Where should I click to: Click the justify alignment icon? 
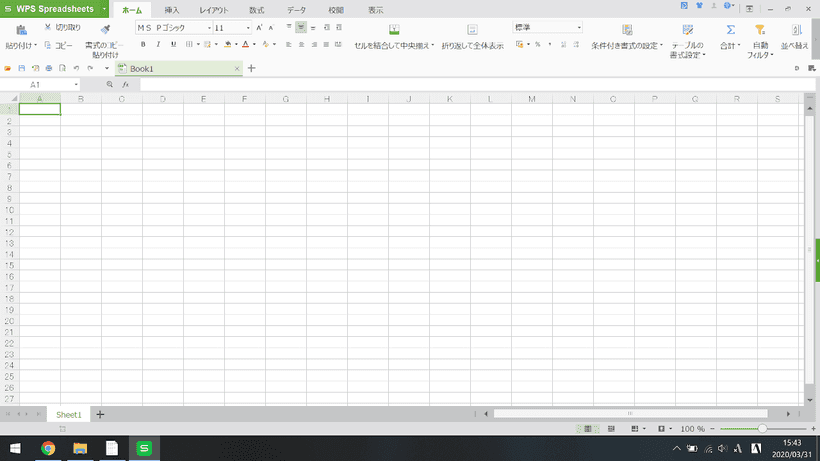[x=326, y=45]
